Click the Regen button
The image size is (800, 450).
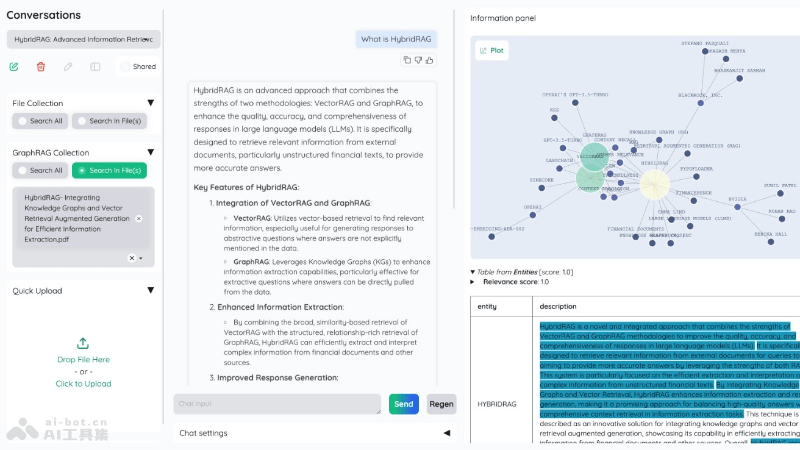click(x=441, y=404)
